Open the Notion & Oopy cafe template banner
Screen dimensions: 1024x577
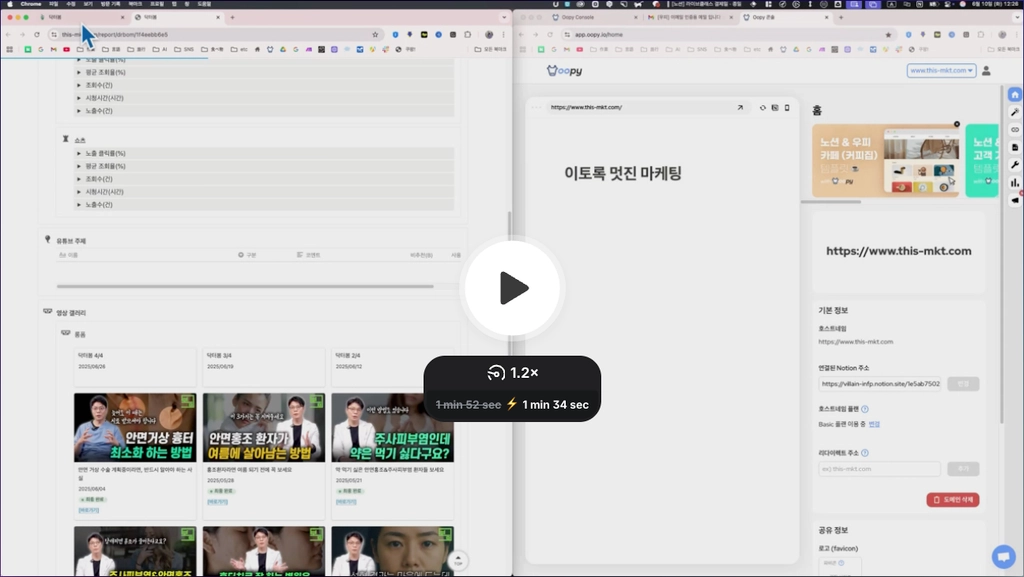click(x=886, y=161)
